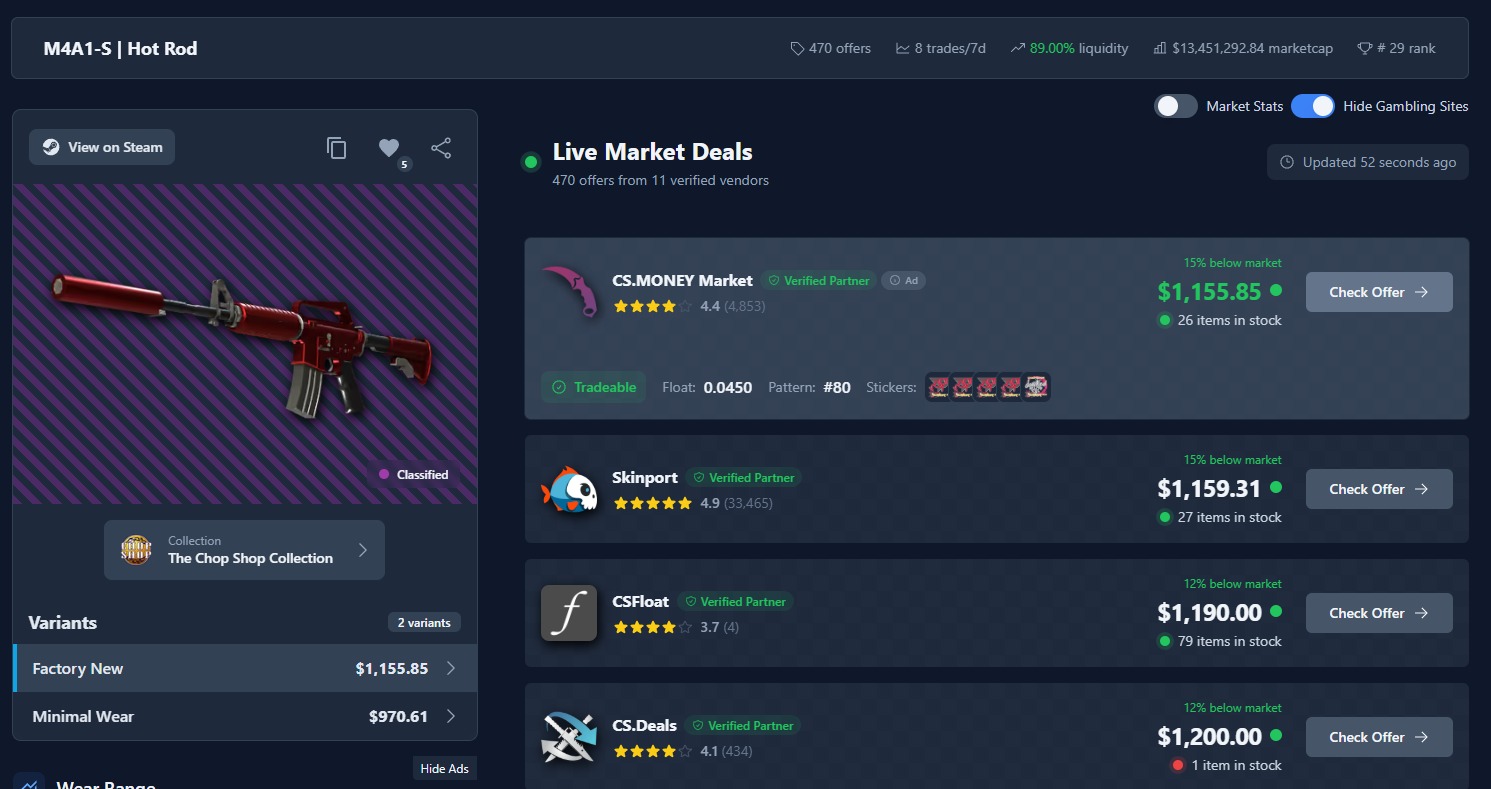The height and width of the screenshot is (789, 1491).
Task: Click the CS.MONEY karambit knife icon
Action: click(569, 292)
